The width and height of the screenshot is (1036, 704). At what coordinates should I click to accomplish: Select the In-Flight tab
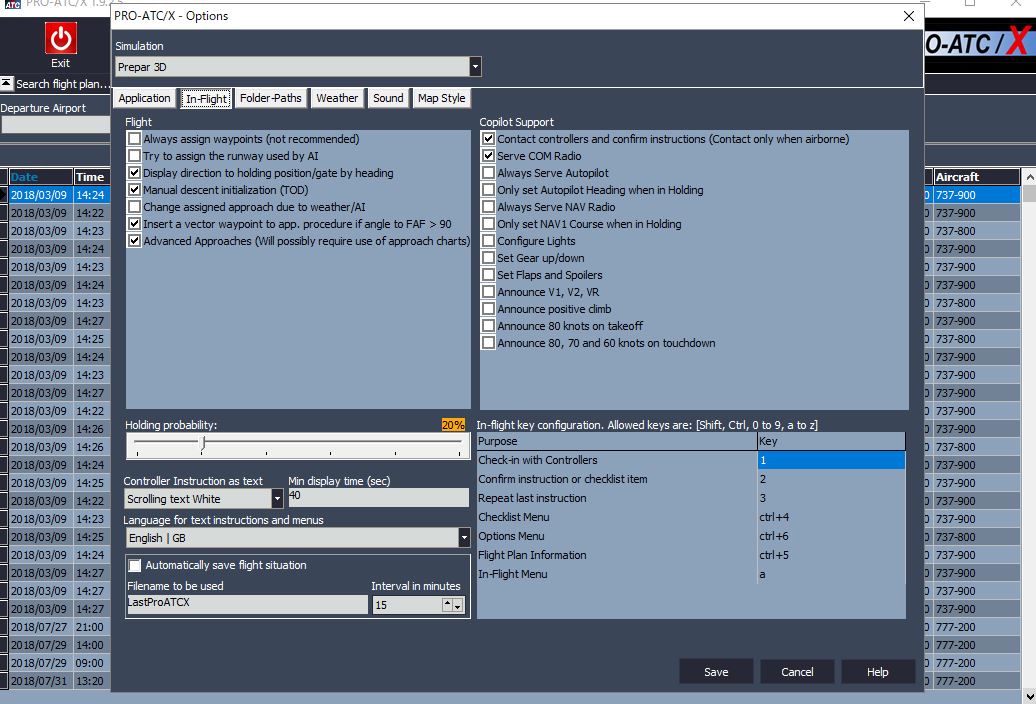pos(206,98)
